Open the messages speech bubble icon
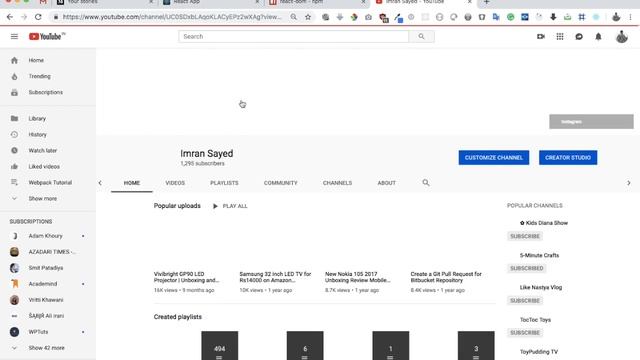 pyautogui.click(x=579, y=37)
